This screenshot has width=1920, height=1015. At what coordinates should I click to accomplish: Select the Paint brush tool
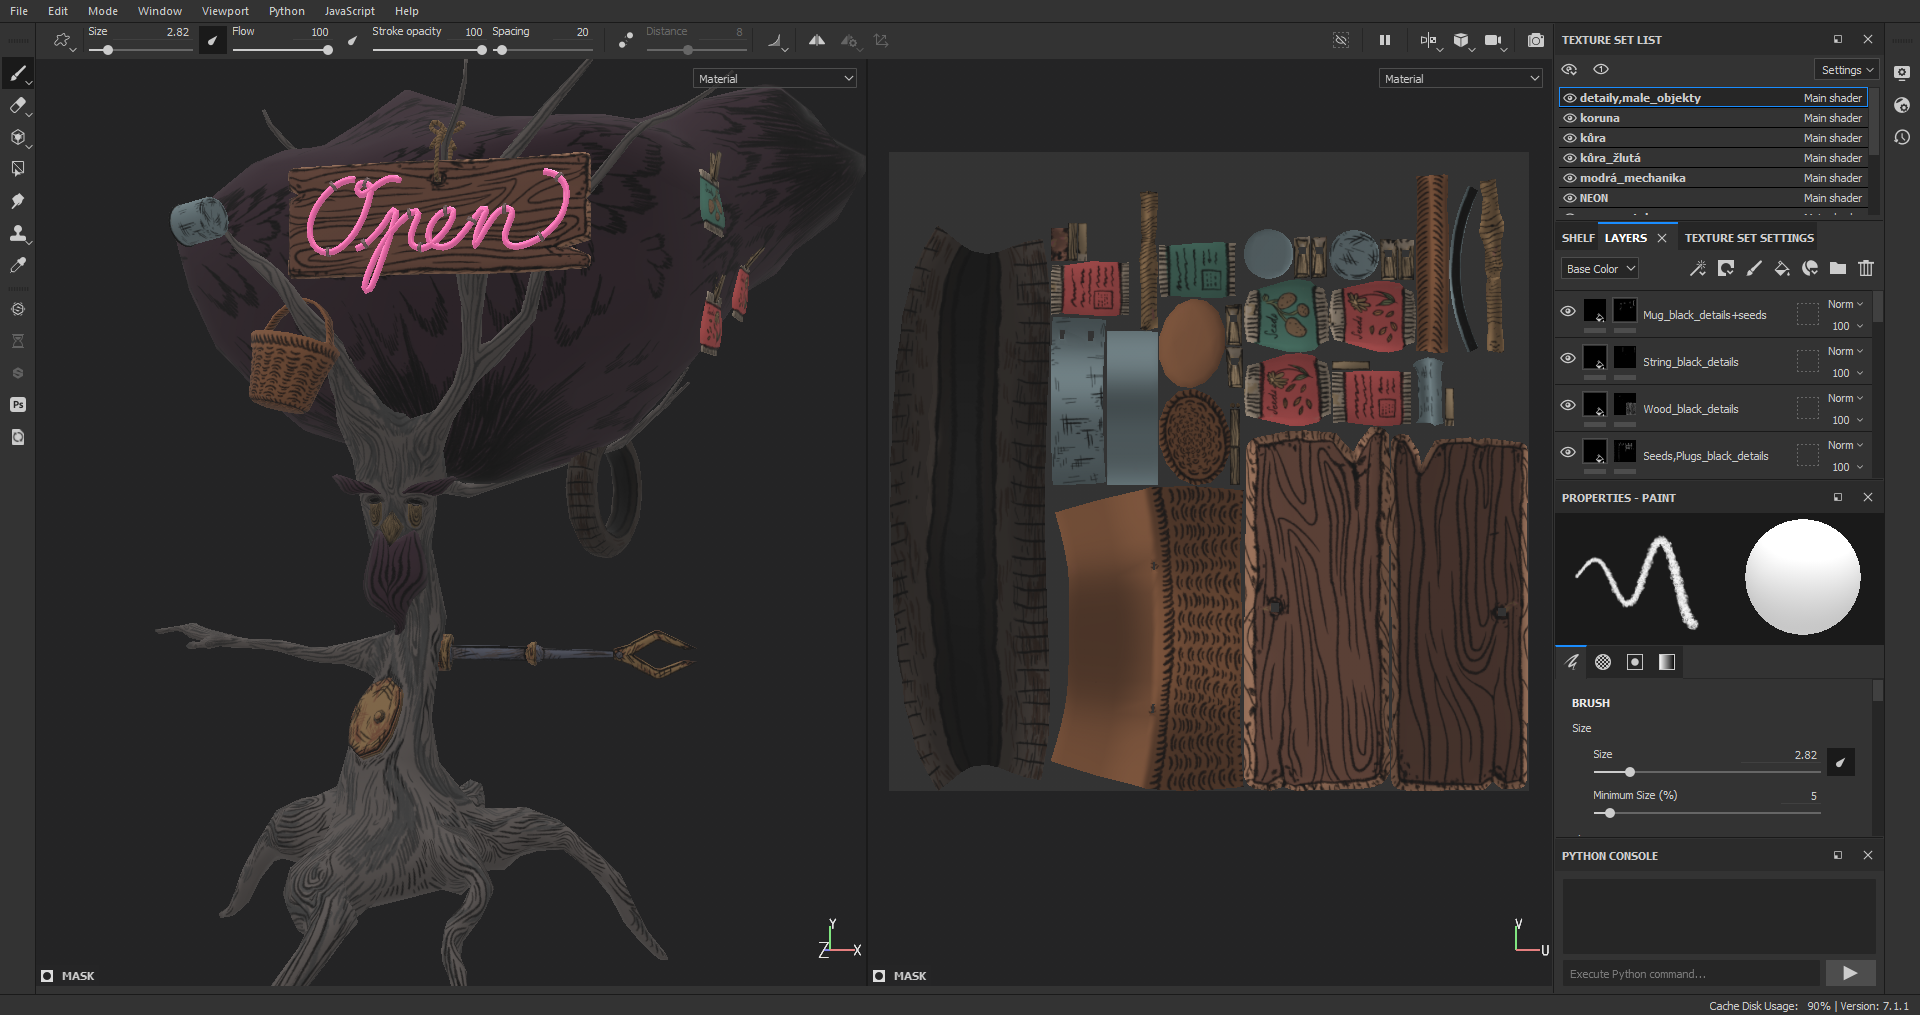pyautogui.click(x=18, y=73)
